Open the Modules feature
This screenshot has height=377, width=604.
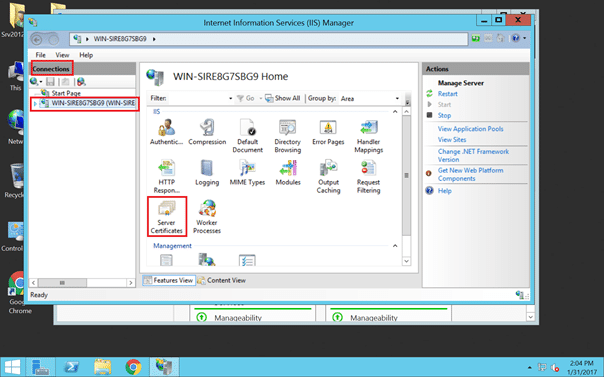pyautogui.click(x=288, y=173)
